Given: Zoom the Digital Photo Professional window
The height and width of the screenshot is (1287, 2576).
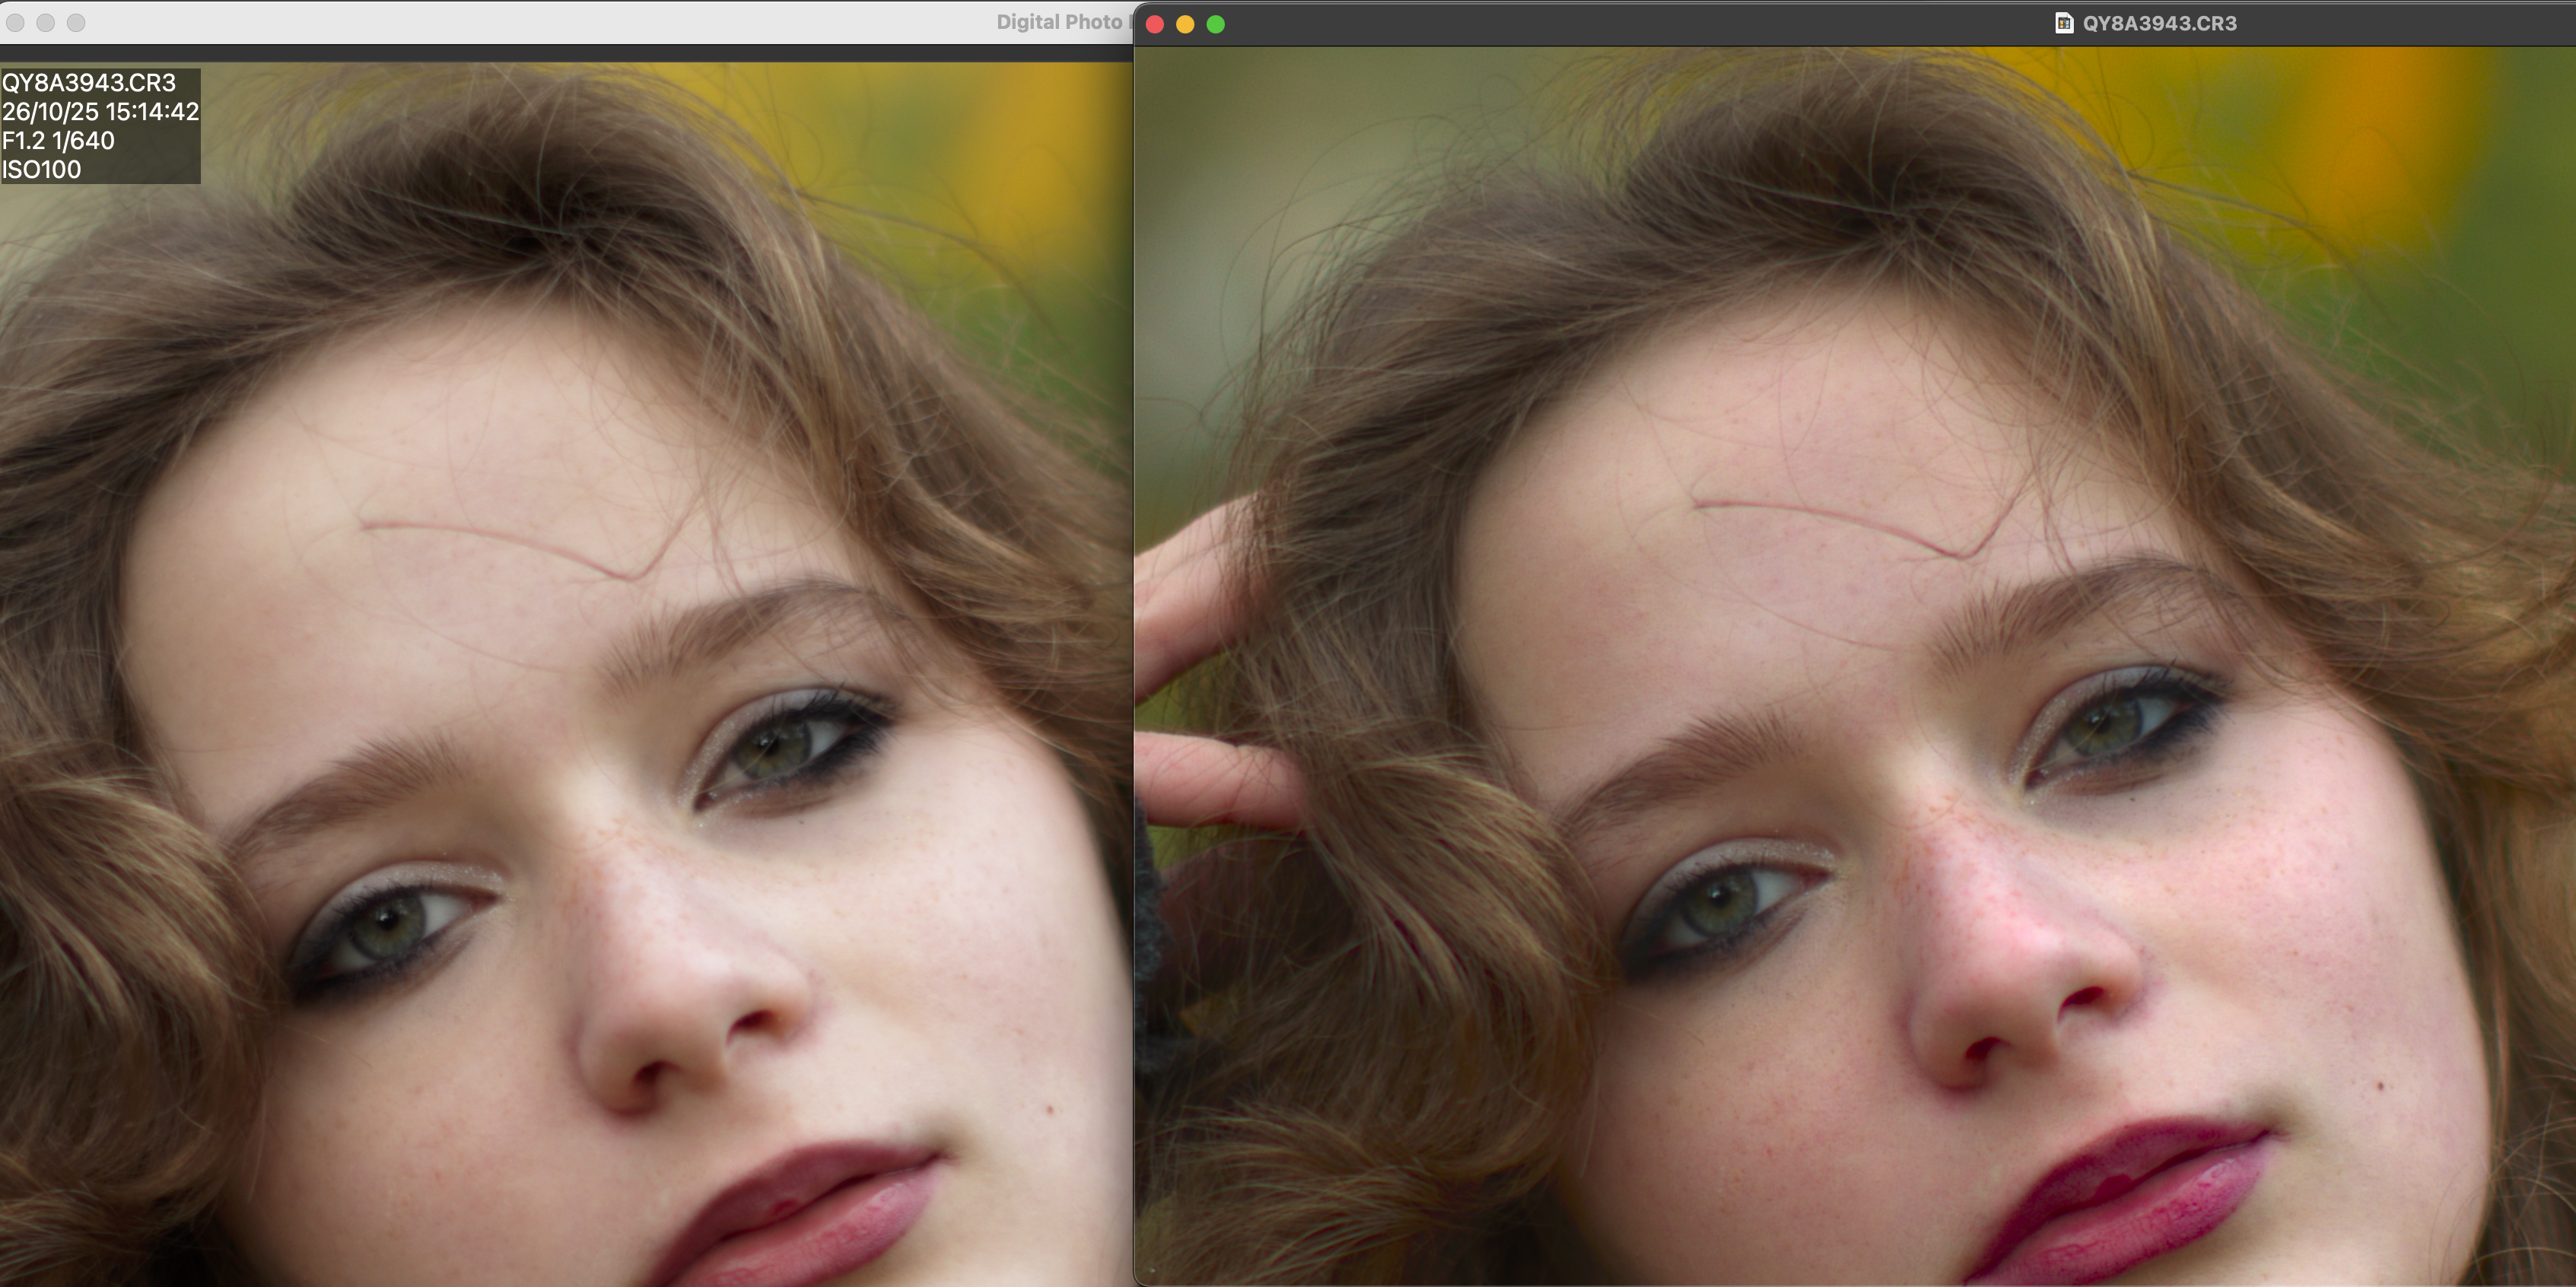Looking at the screenshot, I should point(76,22).
